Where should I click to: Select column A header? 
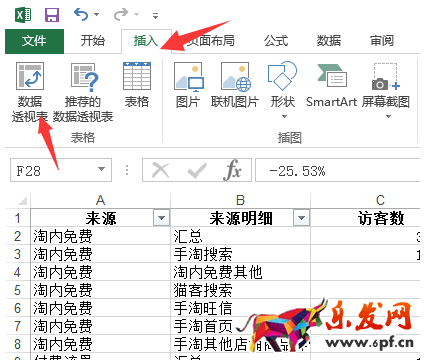pos(100,200)
